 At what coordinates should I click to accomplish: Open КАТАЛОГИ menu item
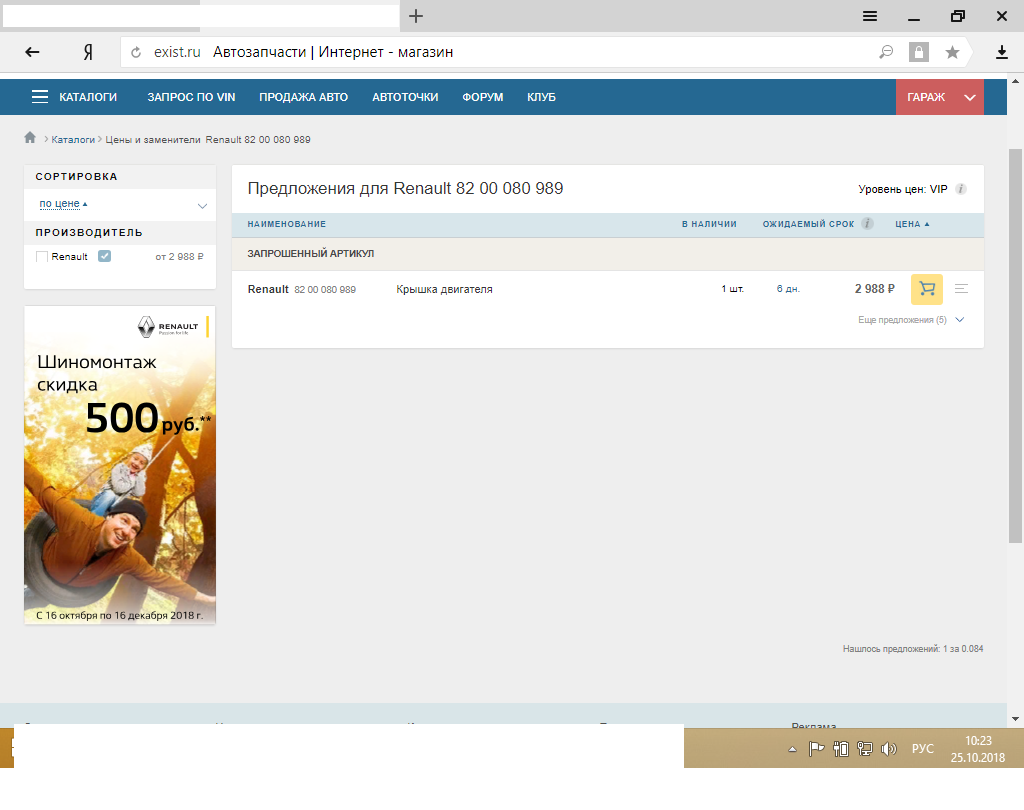coord(88,97)
